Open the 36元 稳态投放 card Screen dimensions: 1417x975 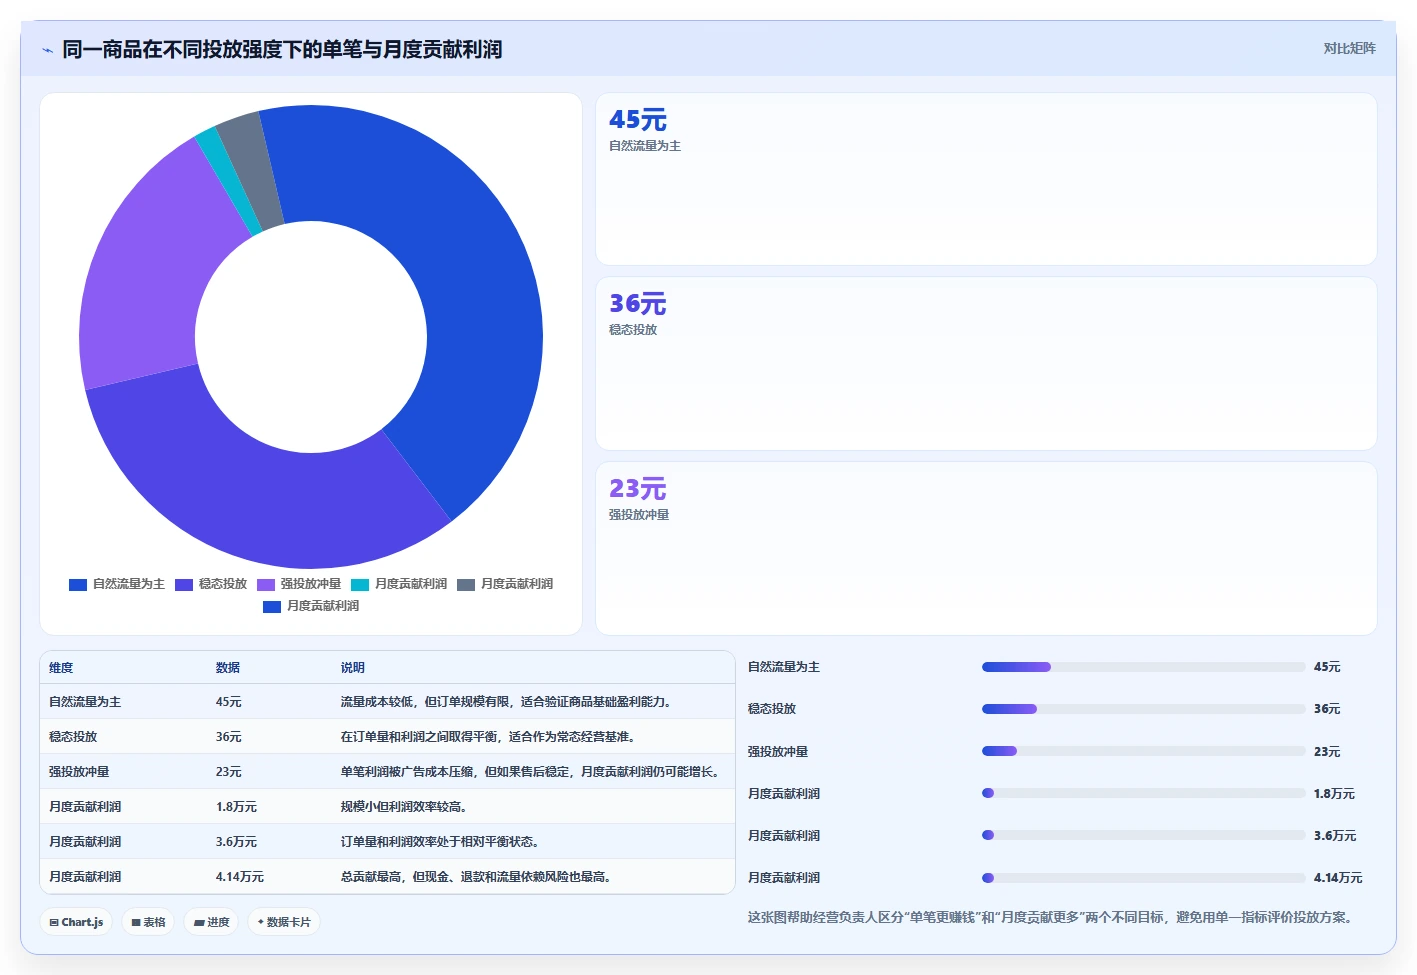(x=986, y=364)
